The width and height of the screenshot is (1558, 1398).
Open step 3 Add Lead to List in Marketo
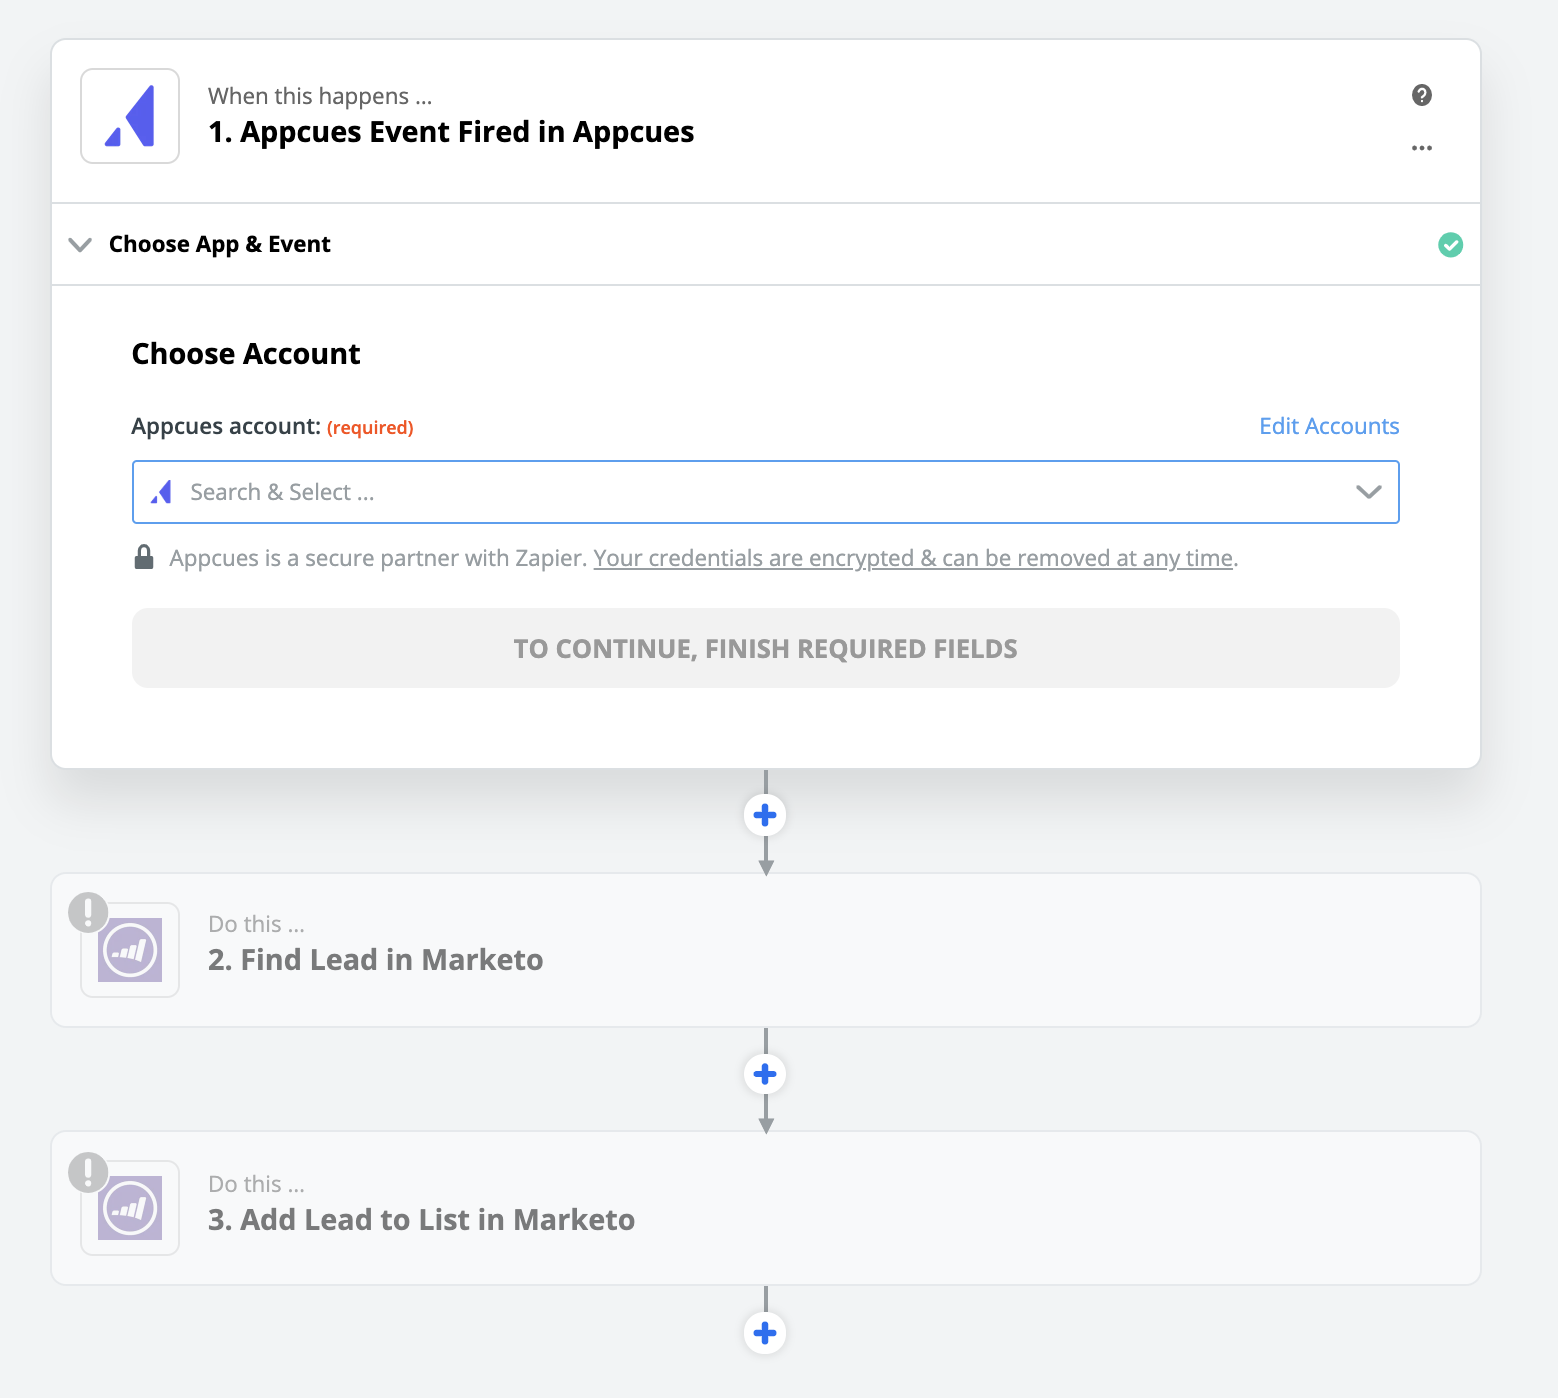(x=765, y=1208)
